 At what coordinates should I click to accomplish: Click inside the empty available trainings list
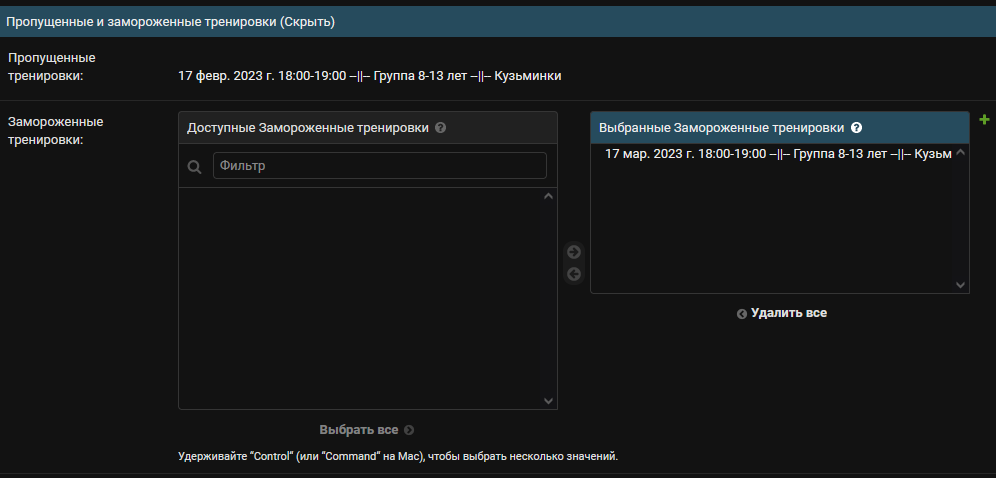(x=360, y=298)
